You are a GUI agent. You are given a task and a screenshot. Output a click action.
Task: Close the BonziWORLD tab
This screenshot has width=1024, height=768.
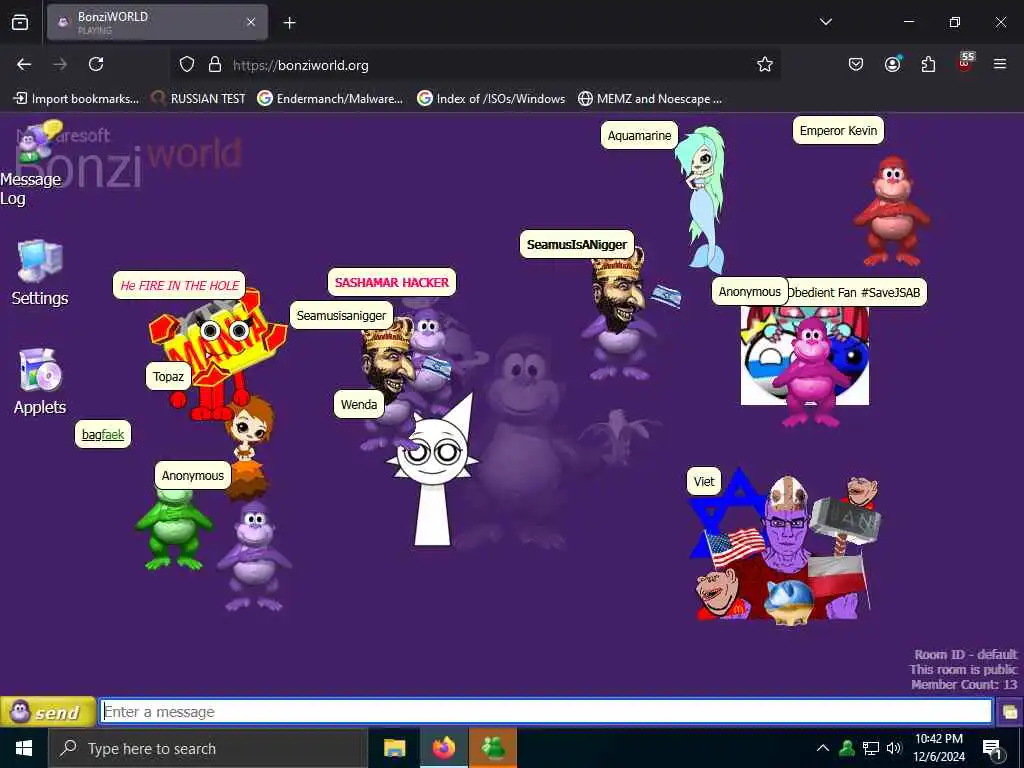[x=251, y=22]
